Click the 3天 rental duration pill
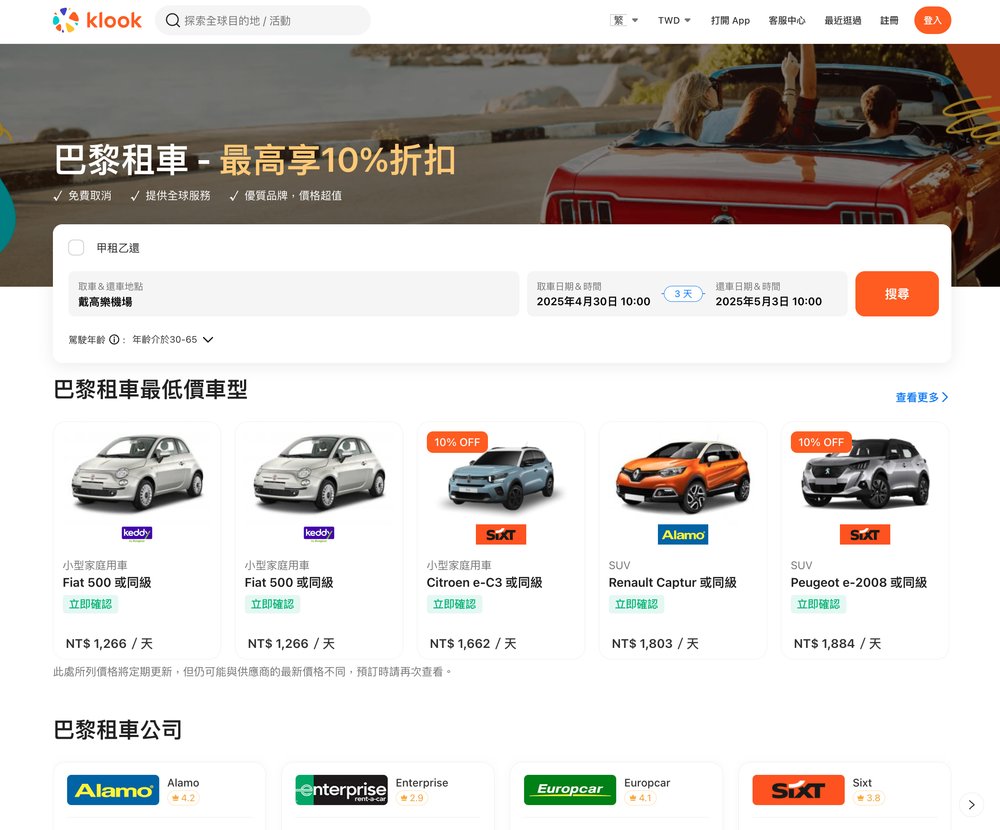Screen dimensions: 1000x830 pos(683,292)
